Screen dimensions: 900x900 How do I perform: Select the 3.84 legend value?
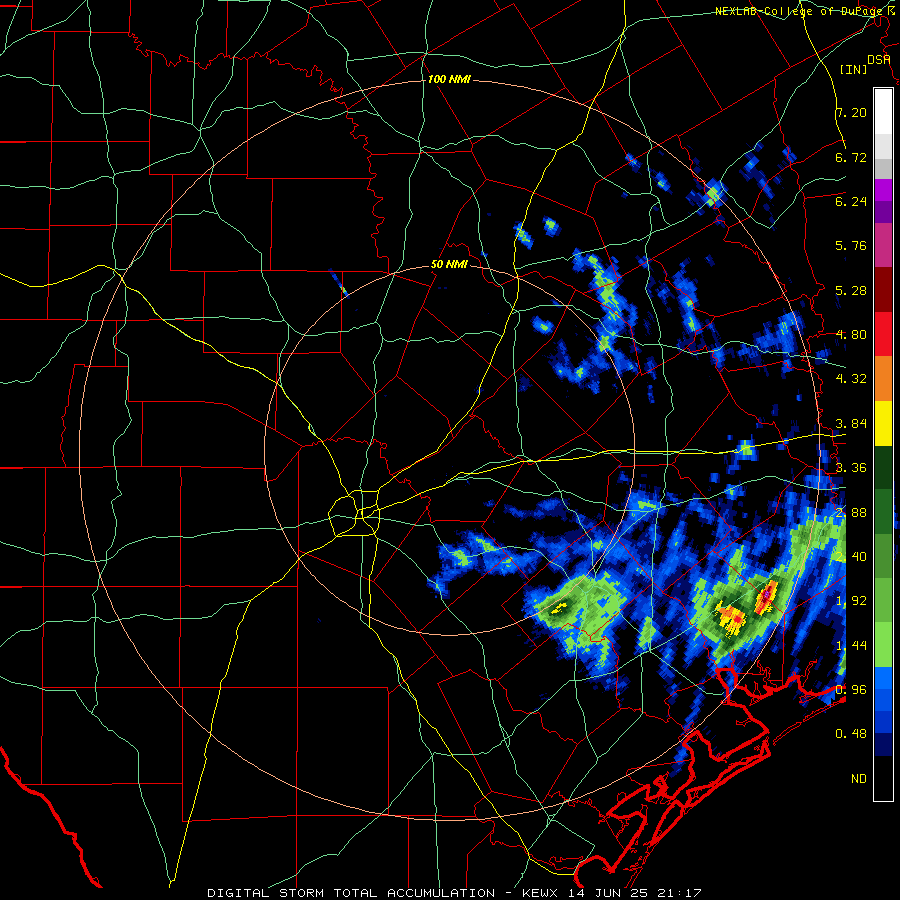click(851, 424)
